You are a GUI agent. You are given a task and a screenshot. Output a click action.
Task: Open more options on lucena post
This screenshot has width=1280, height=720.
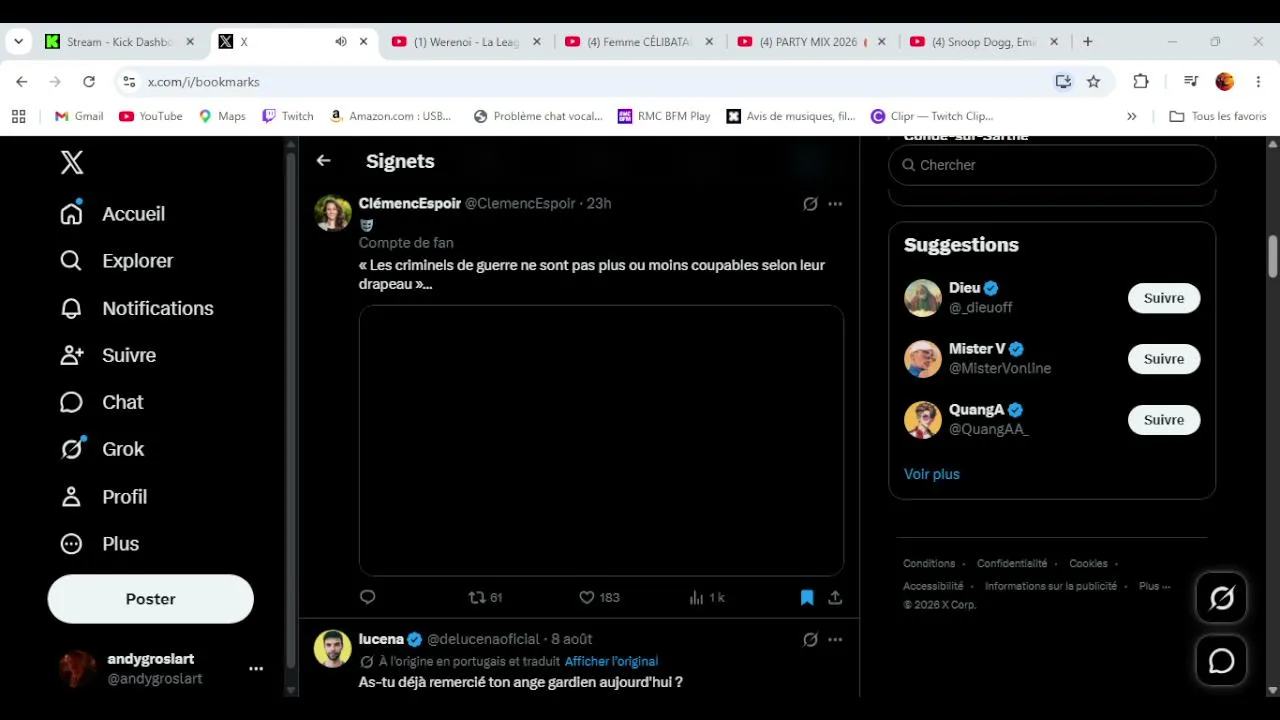click(835, 640)
